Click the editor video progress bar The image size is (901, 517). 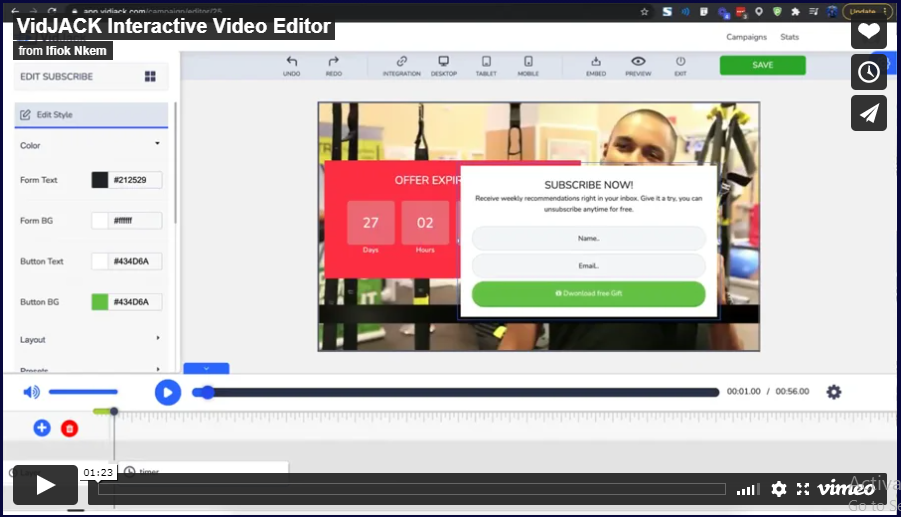(456, 392)
